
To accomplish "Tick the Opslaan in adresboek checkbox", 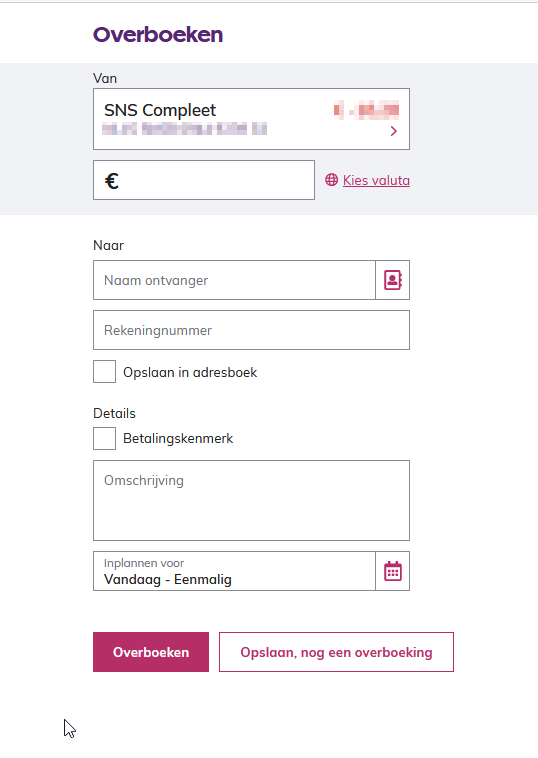I will pos(104,371).
